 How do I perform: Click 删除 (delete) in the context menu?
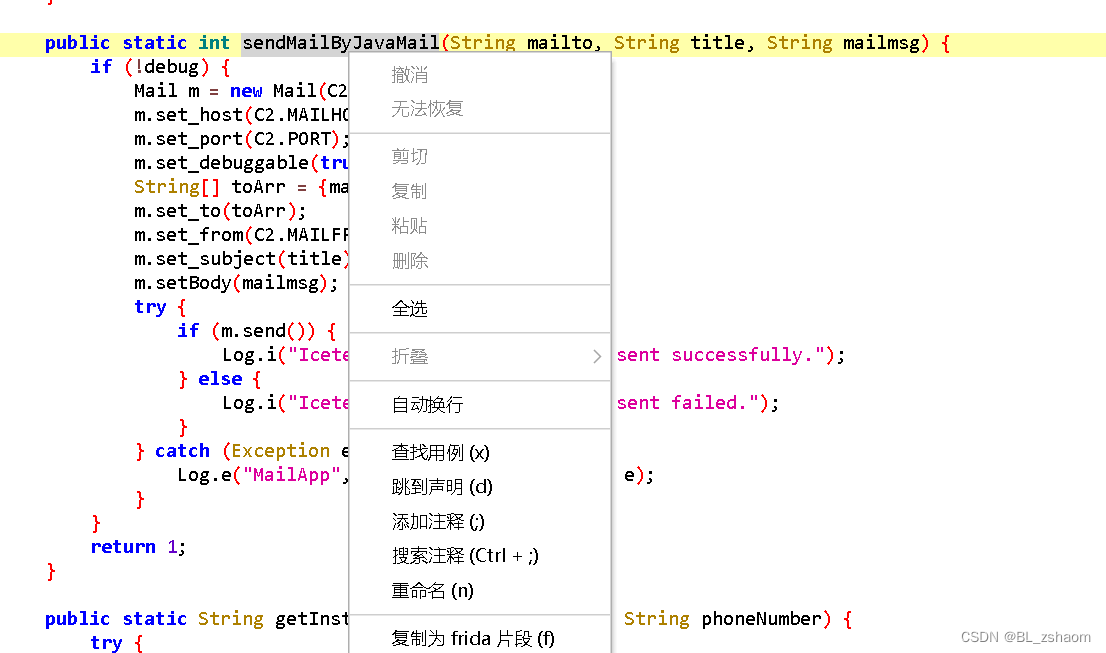480,261
